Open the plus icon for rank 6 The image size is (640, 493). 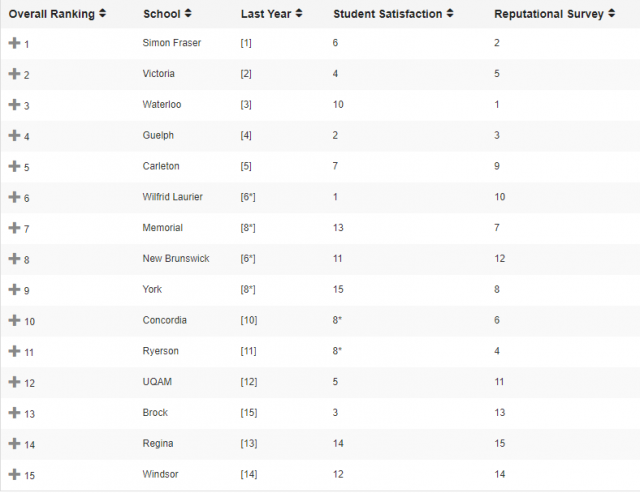coord(14,197)
